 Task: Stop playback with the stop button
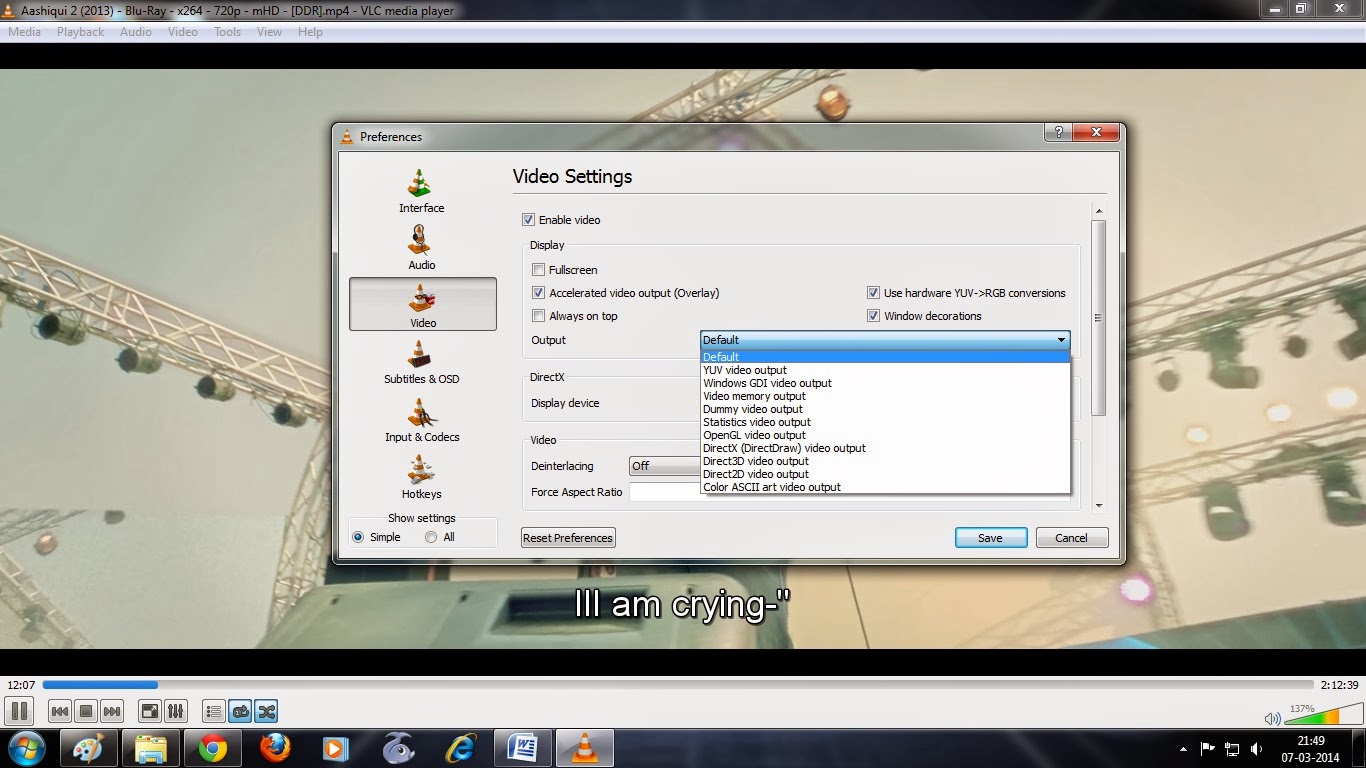(86, 712)
